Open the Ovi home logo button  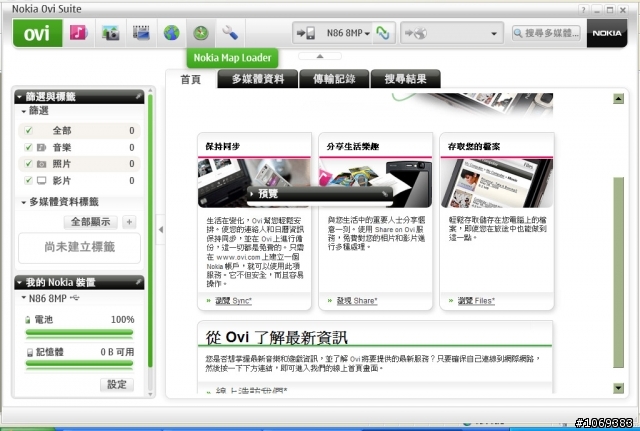tap(38, 33)
